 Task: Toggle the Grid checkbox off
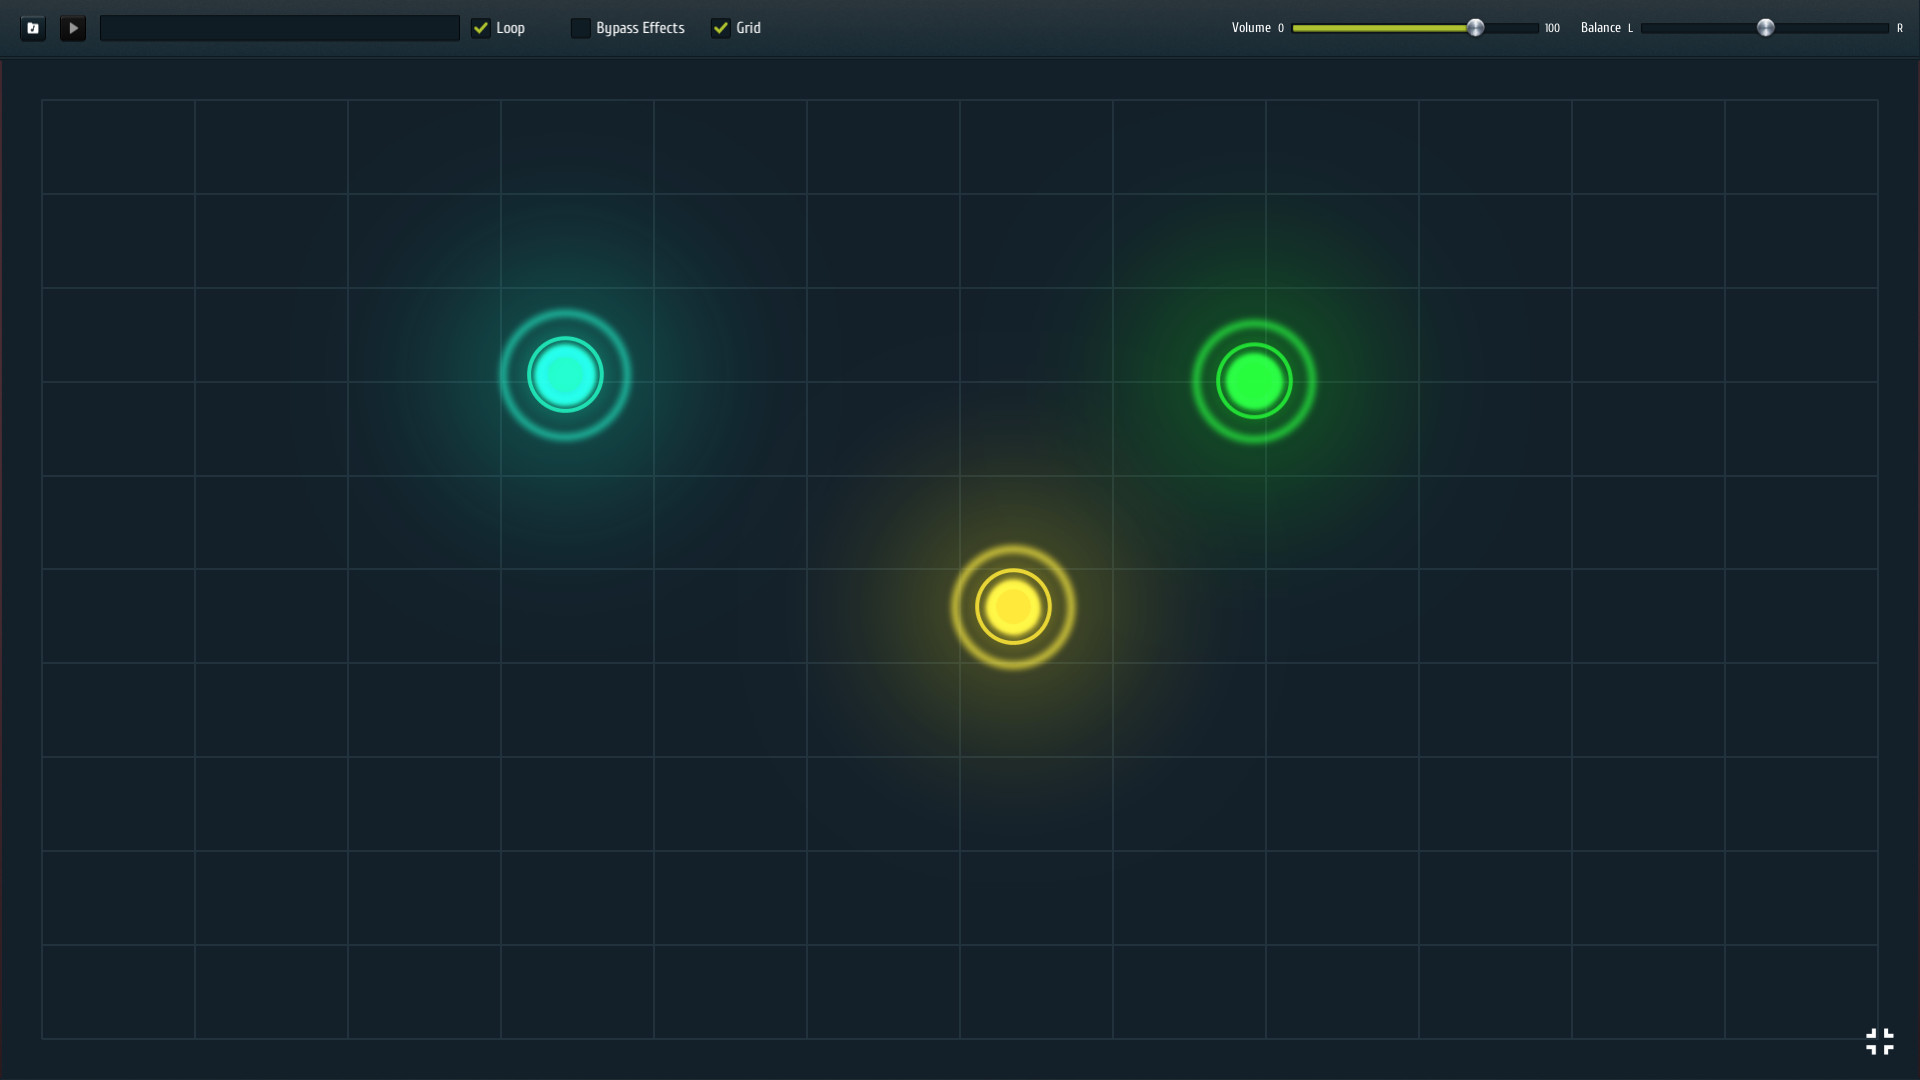click(722, 28)
